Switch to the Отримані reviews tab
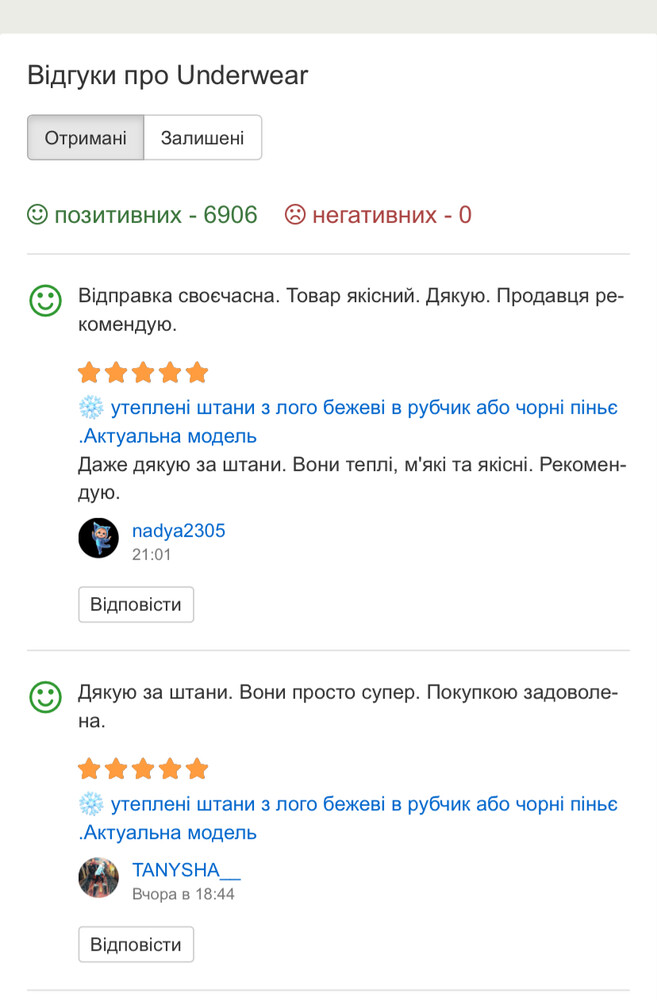This screenshot has height=1000, width=657. (x=86, y=138)
